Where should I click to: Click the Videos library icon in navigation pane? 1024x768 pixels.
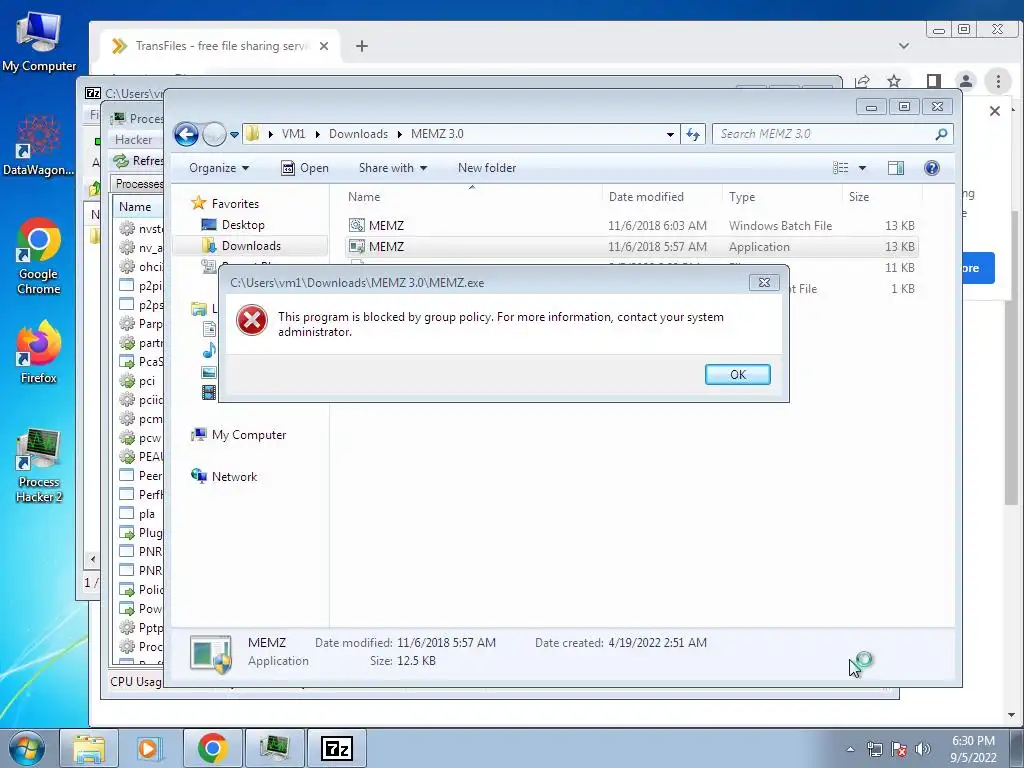[209, 392]
